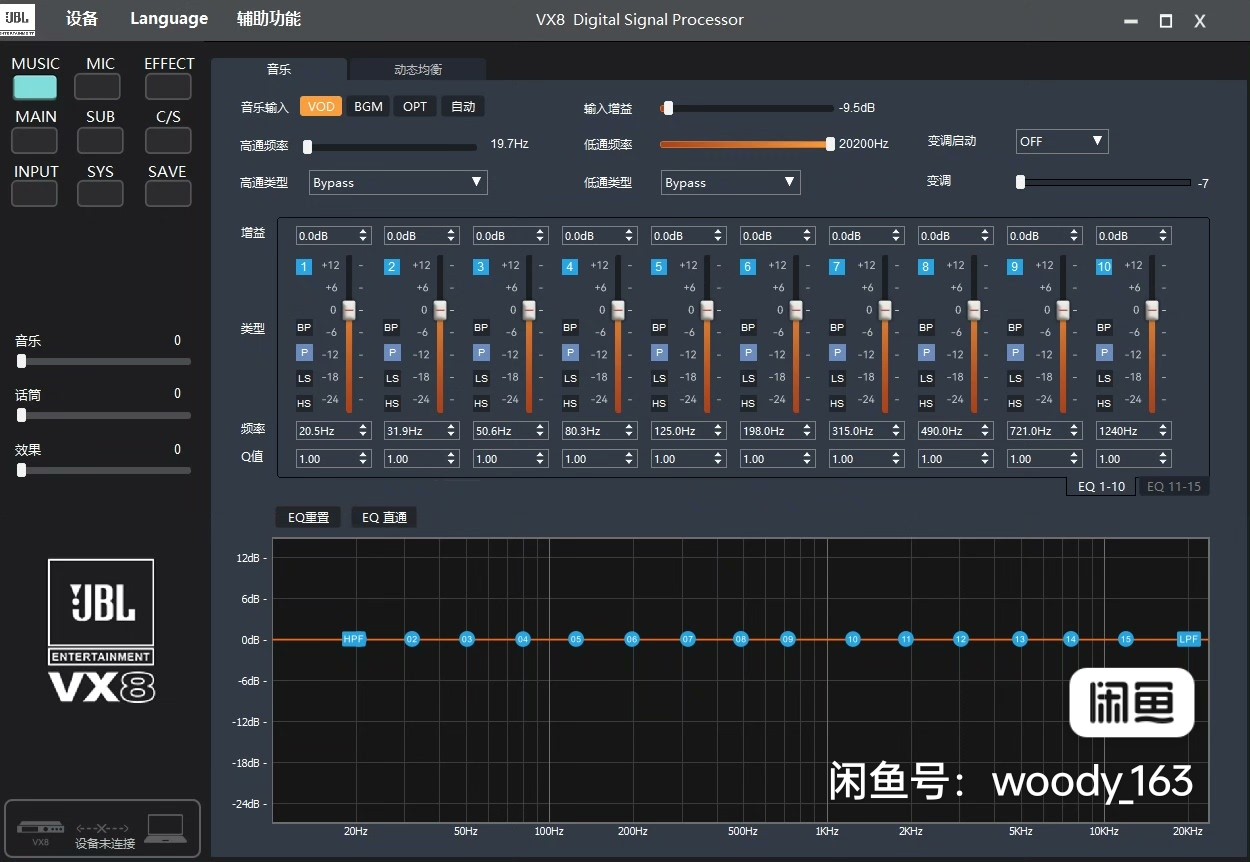1250x862 pixels.
Task: Click the 变调 pitch slider handle
Action: (x=1020, y=182)
